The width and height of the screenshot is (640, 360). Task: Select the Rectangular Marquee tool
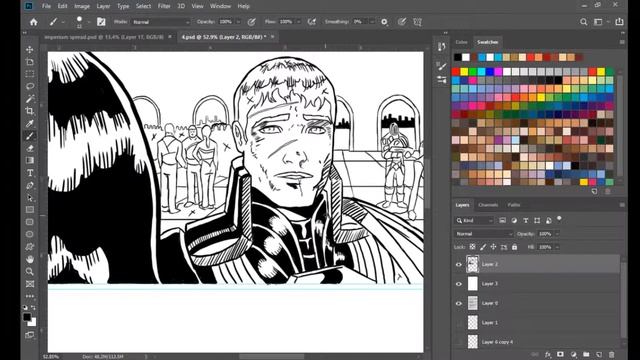(30, 74)
